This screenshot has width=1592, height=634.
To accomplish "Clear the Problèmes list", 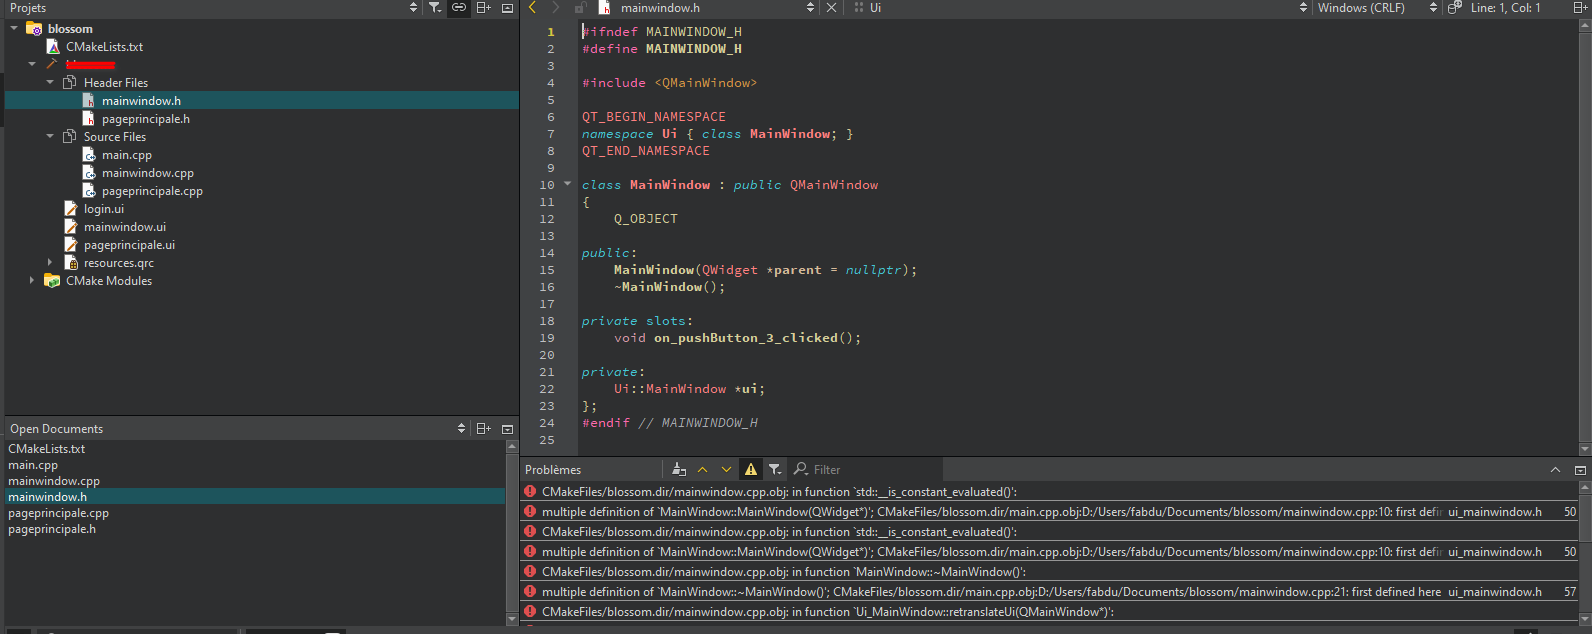I will pyautogui.click(x=679, y=469).
